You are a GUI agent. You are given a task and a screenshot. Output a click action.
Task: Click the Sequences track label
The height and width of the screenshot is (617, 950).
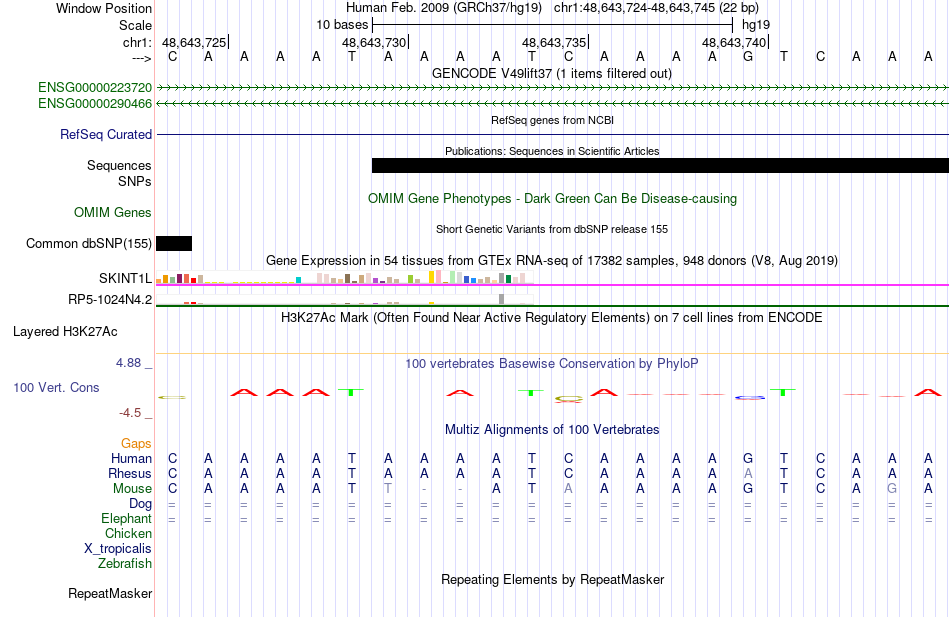[119, 165]
